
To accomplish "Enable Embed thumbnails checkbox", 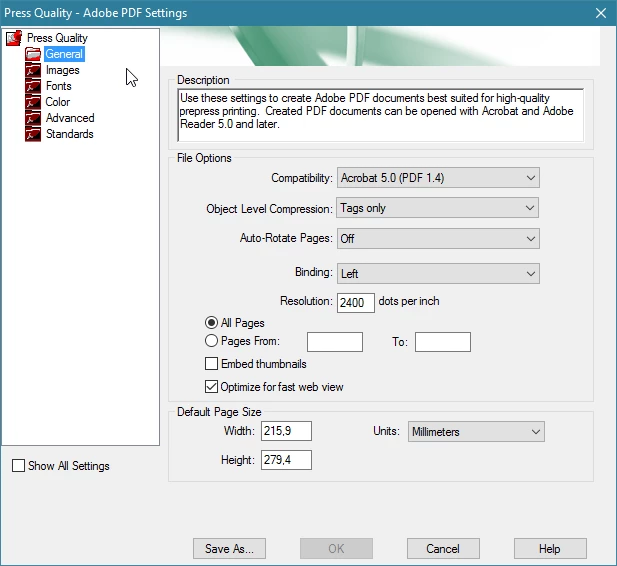I will (x=211, y=364).
